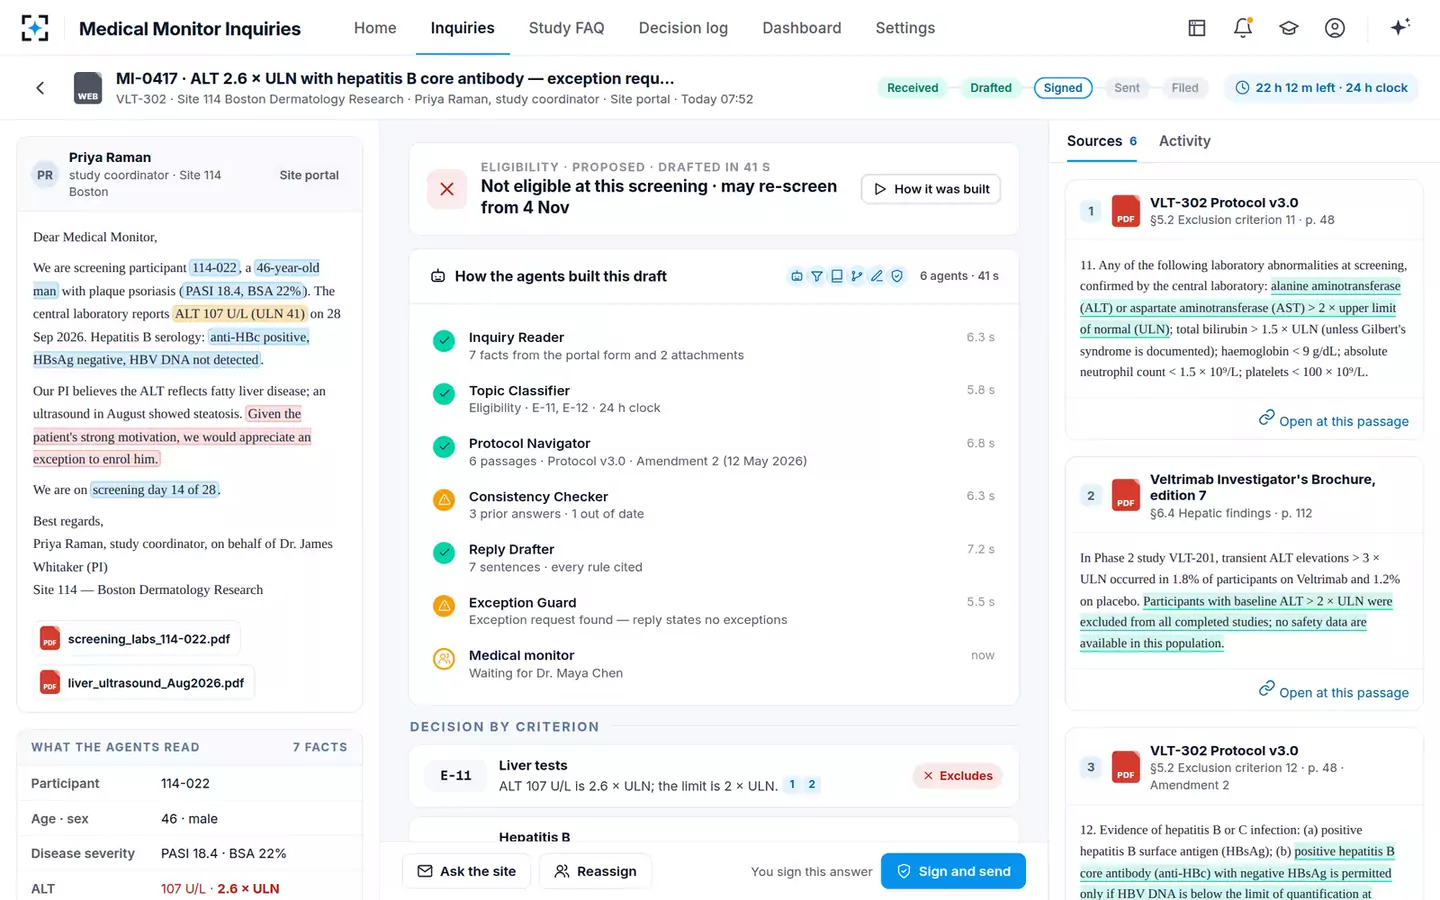The image size is (1440, 900).
Task: Switch to the Home tab
Action: [x=375, y=28]
